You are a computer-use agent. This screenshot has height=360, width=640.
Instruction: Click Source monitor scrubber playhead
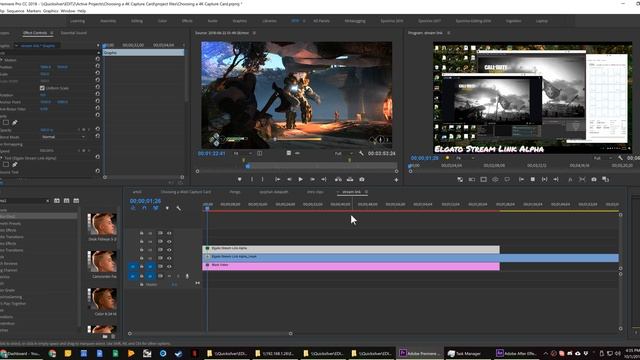point(248,166)
